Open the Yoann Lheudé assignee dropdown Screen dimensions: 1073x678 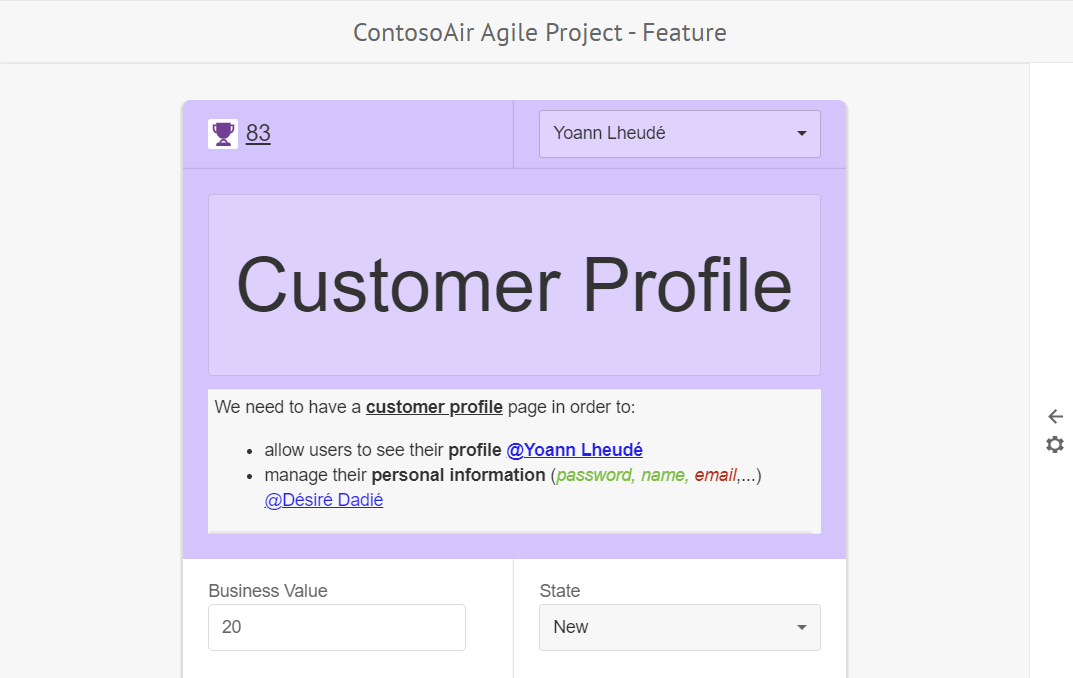coord(680,133)
